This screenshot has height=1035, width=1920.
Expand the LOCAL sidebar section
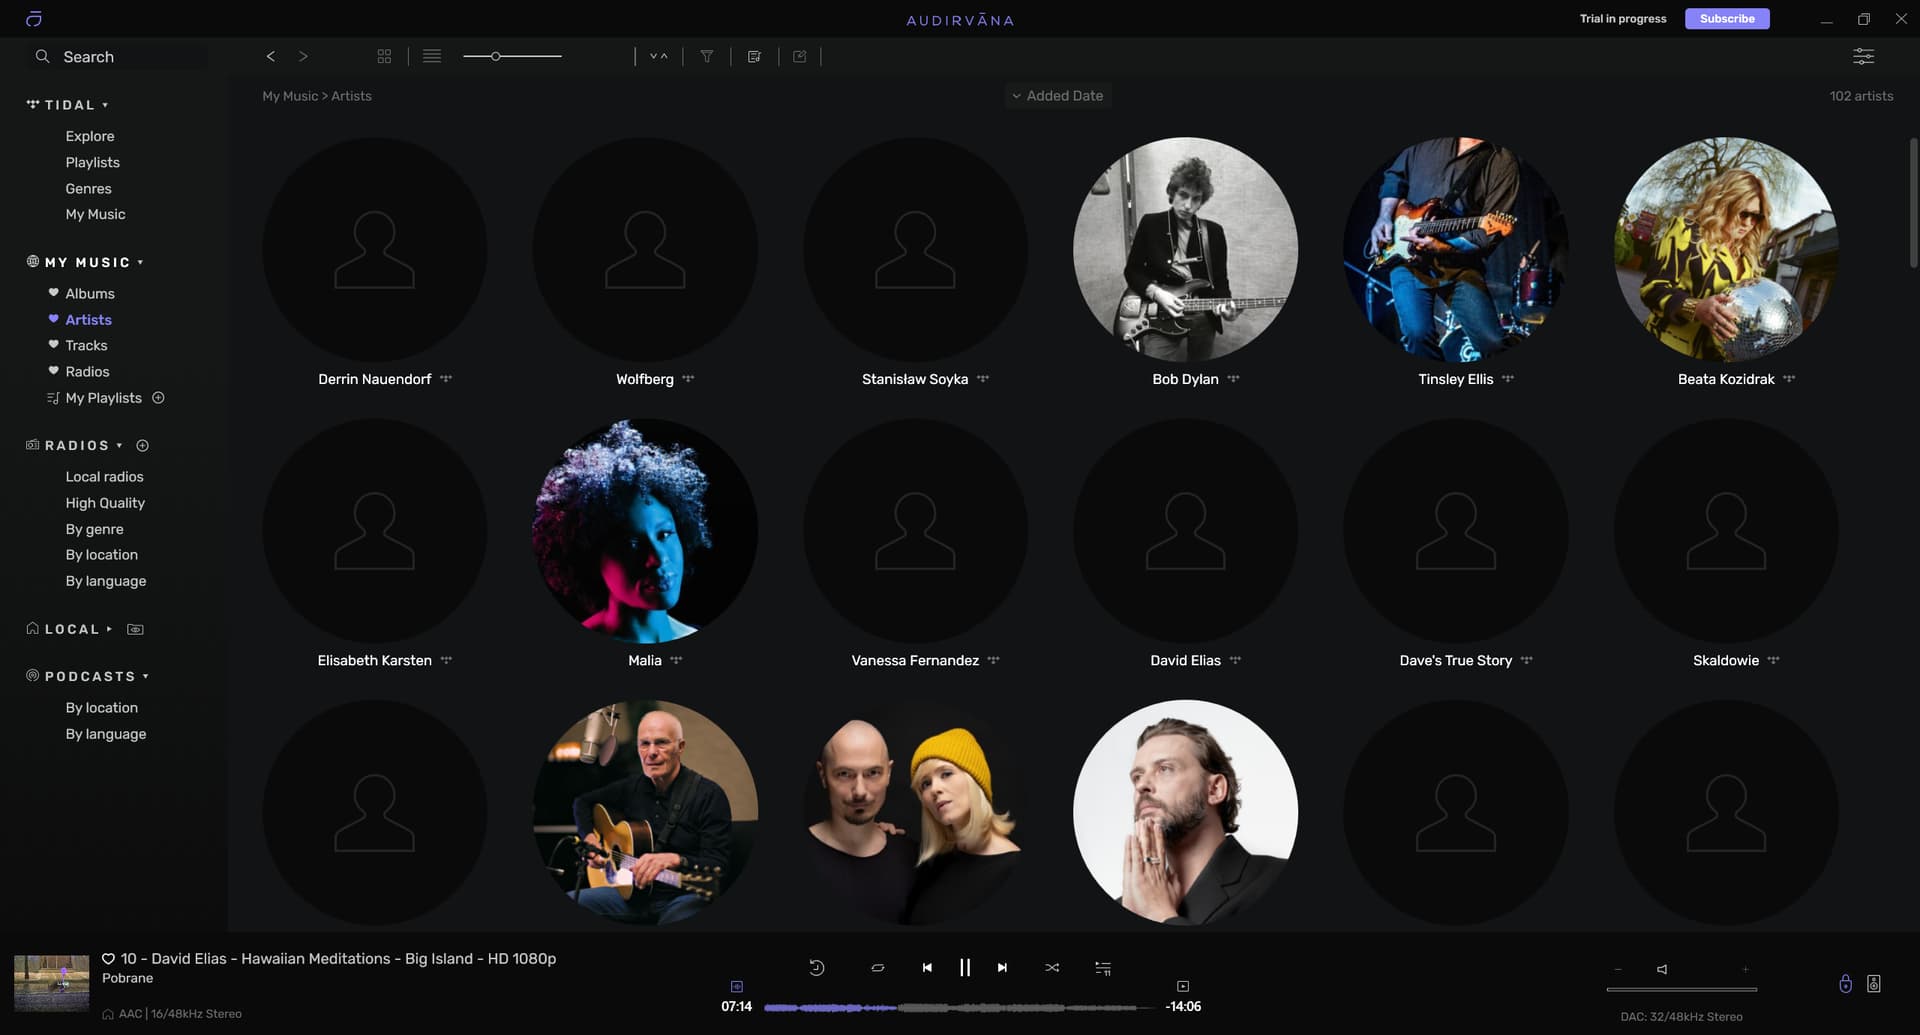pyautogui.click(x=109, y=629)
